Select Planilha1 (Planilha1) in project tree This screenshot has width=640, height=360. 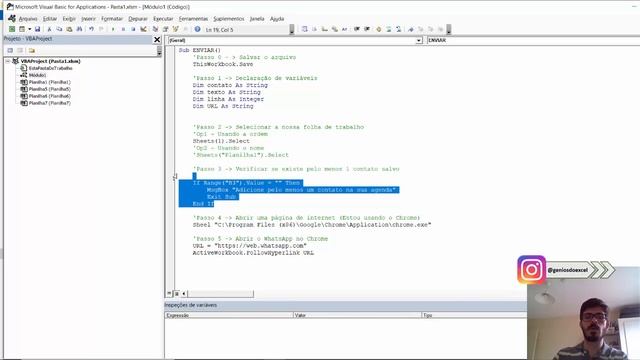coord(49,82)
